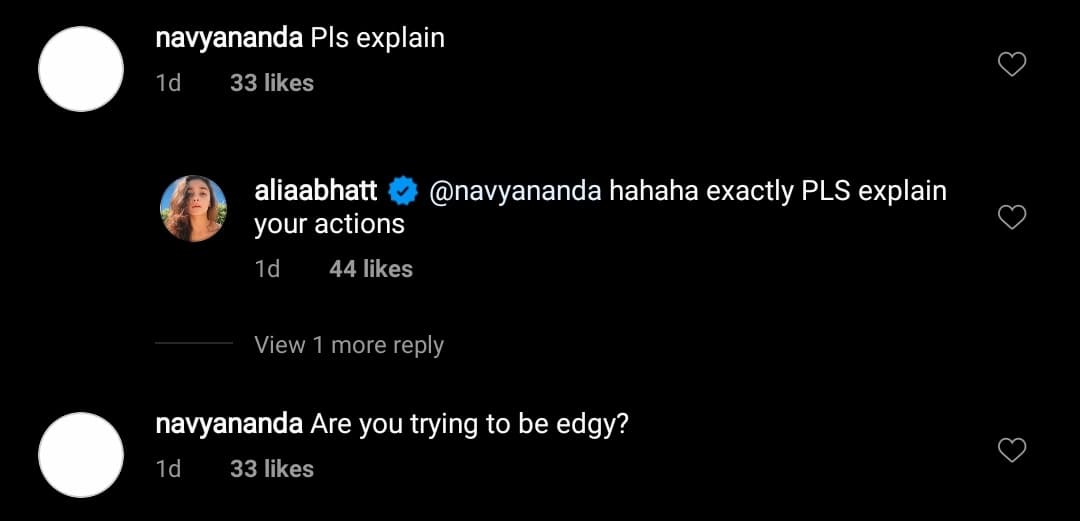Click the "1d" timestamp under the "edgy" comment
Viewport: 1080px width, 521px height.
click(169, 468)
